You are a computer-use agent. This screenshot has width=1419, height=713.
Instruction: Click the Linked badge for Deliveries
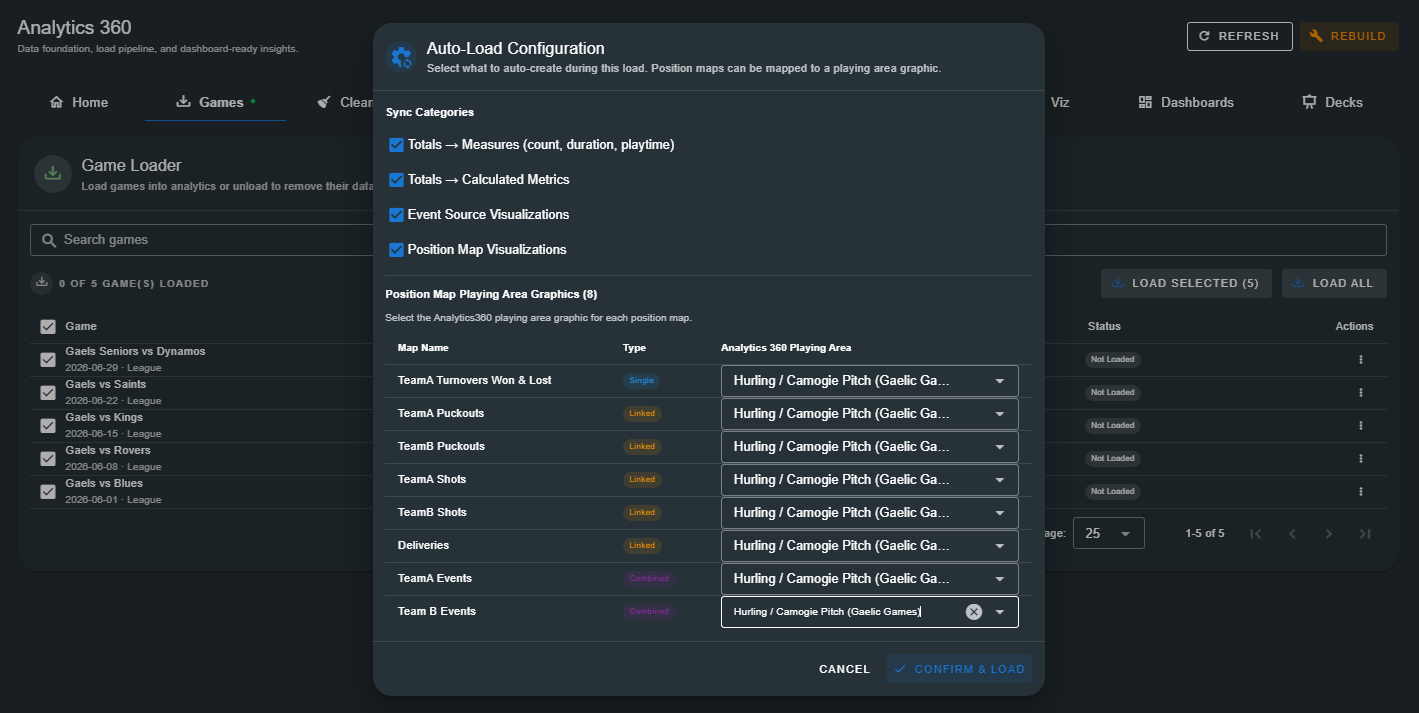[642, 546]
